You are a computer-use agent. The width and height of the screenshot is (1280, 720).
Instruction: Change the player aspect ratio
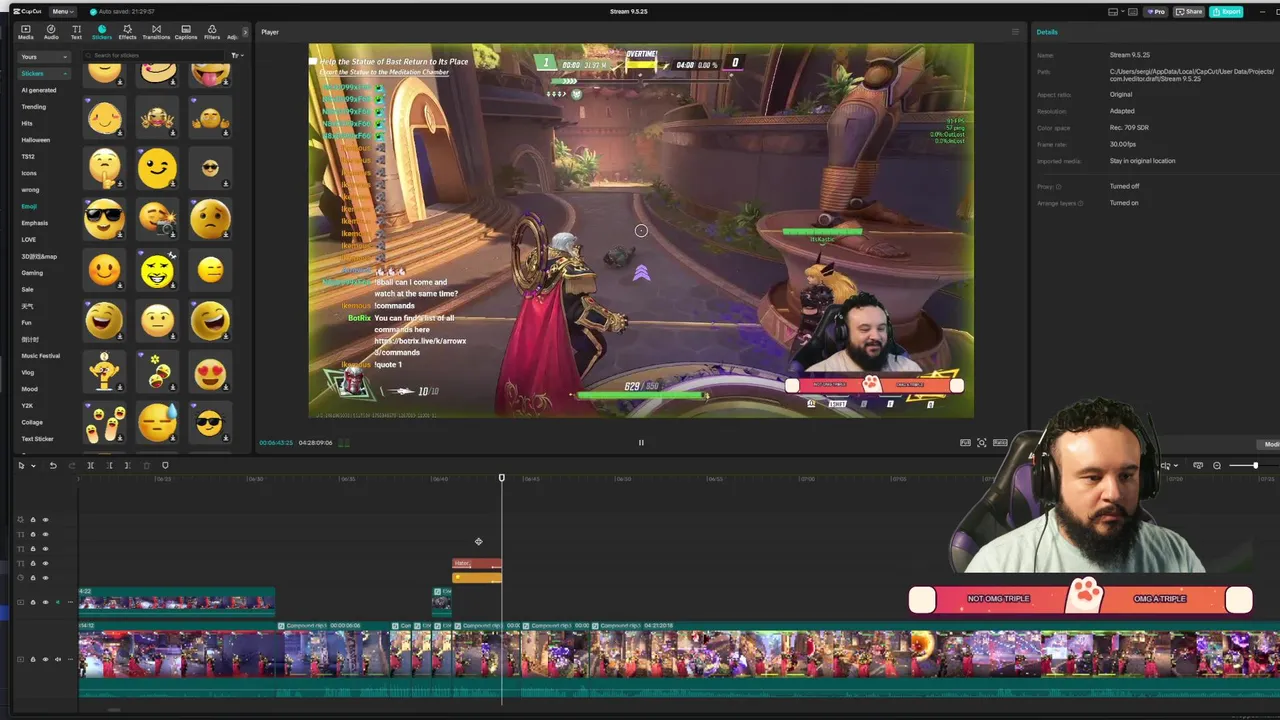click(x=1000, y=442)
